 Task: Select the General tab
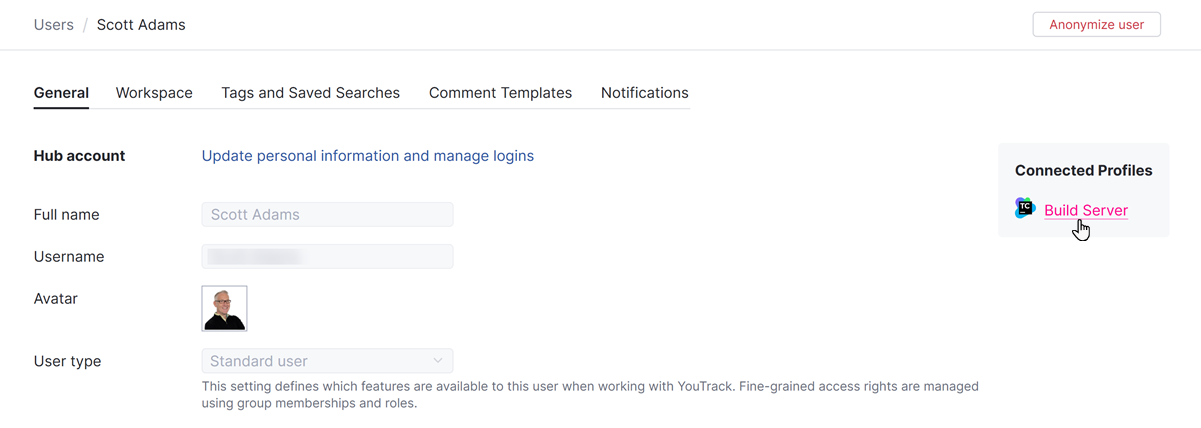[x=61, y=93]
